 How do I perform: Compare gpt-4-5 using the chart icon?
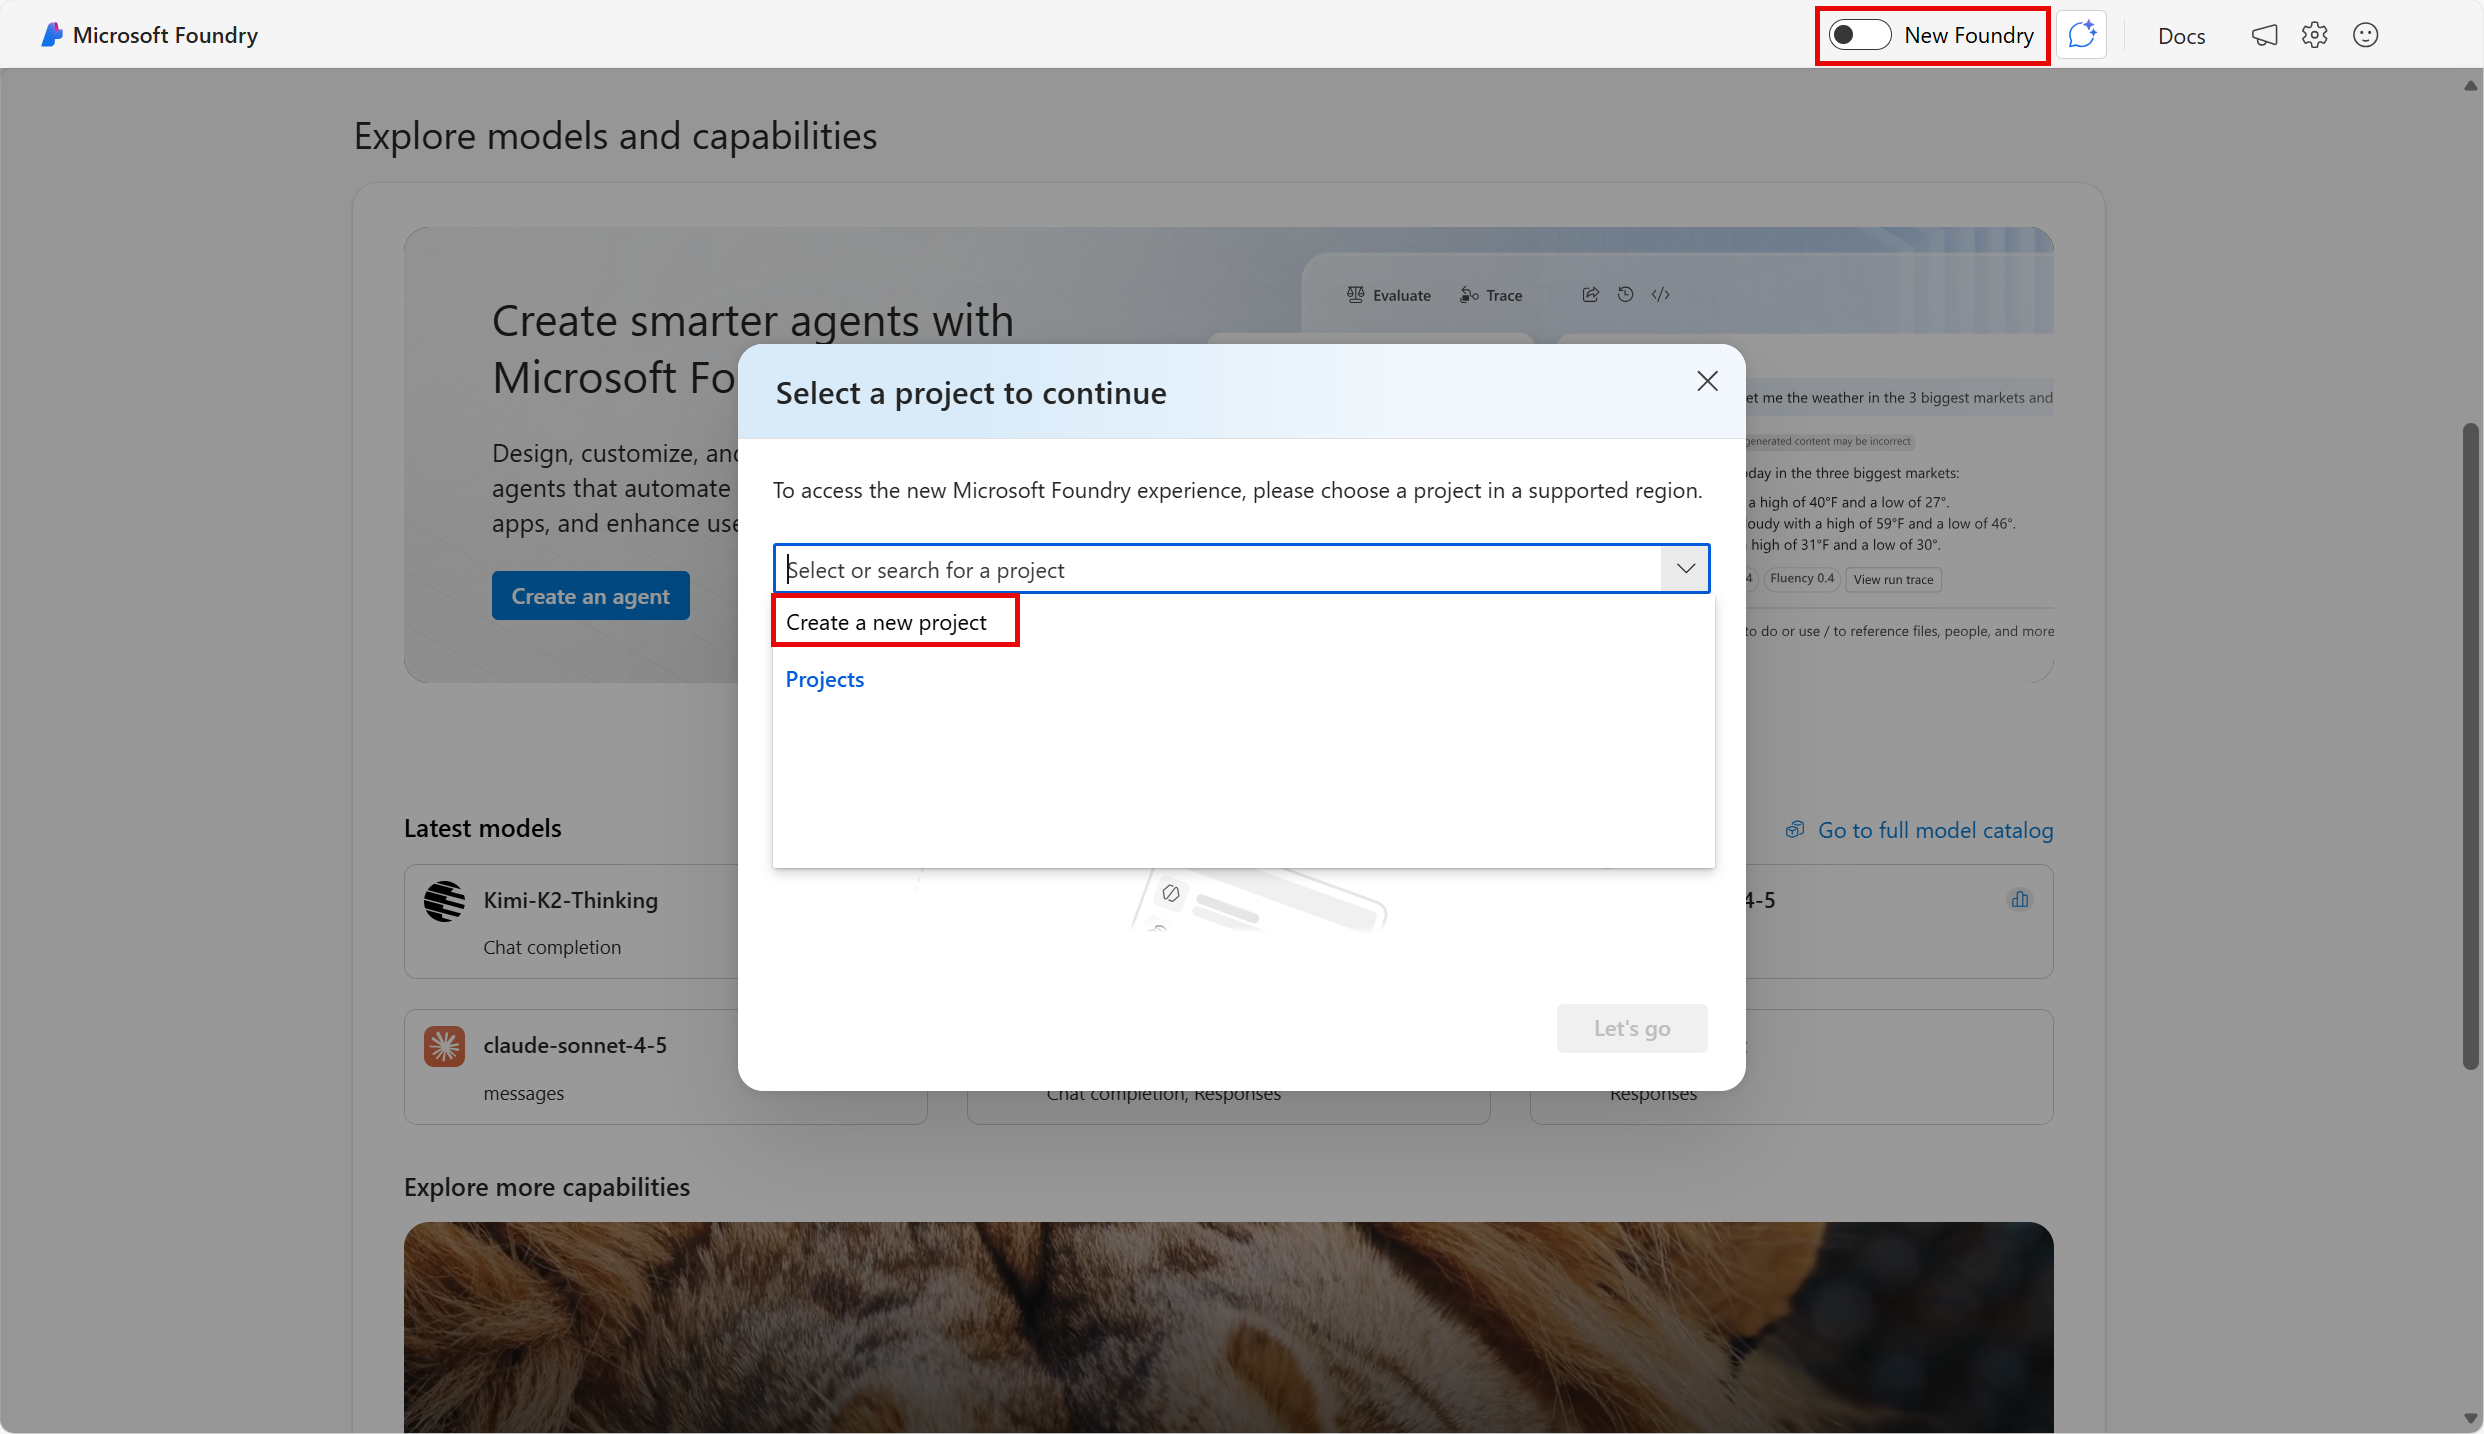click(2019, 899)
